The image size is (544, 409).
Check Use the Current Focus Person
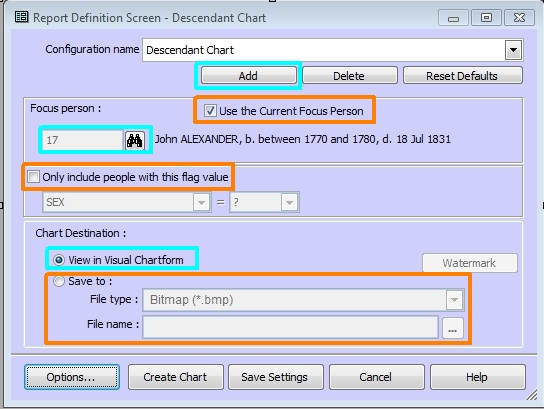(210, 111)
